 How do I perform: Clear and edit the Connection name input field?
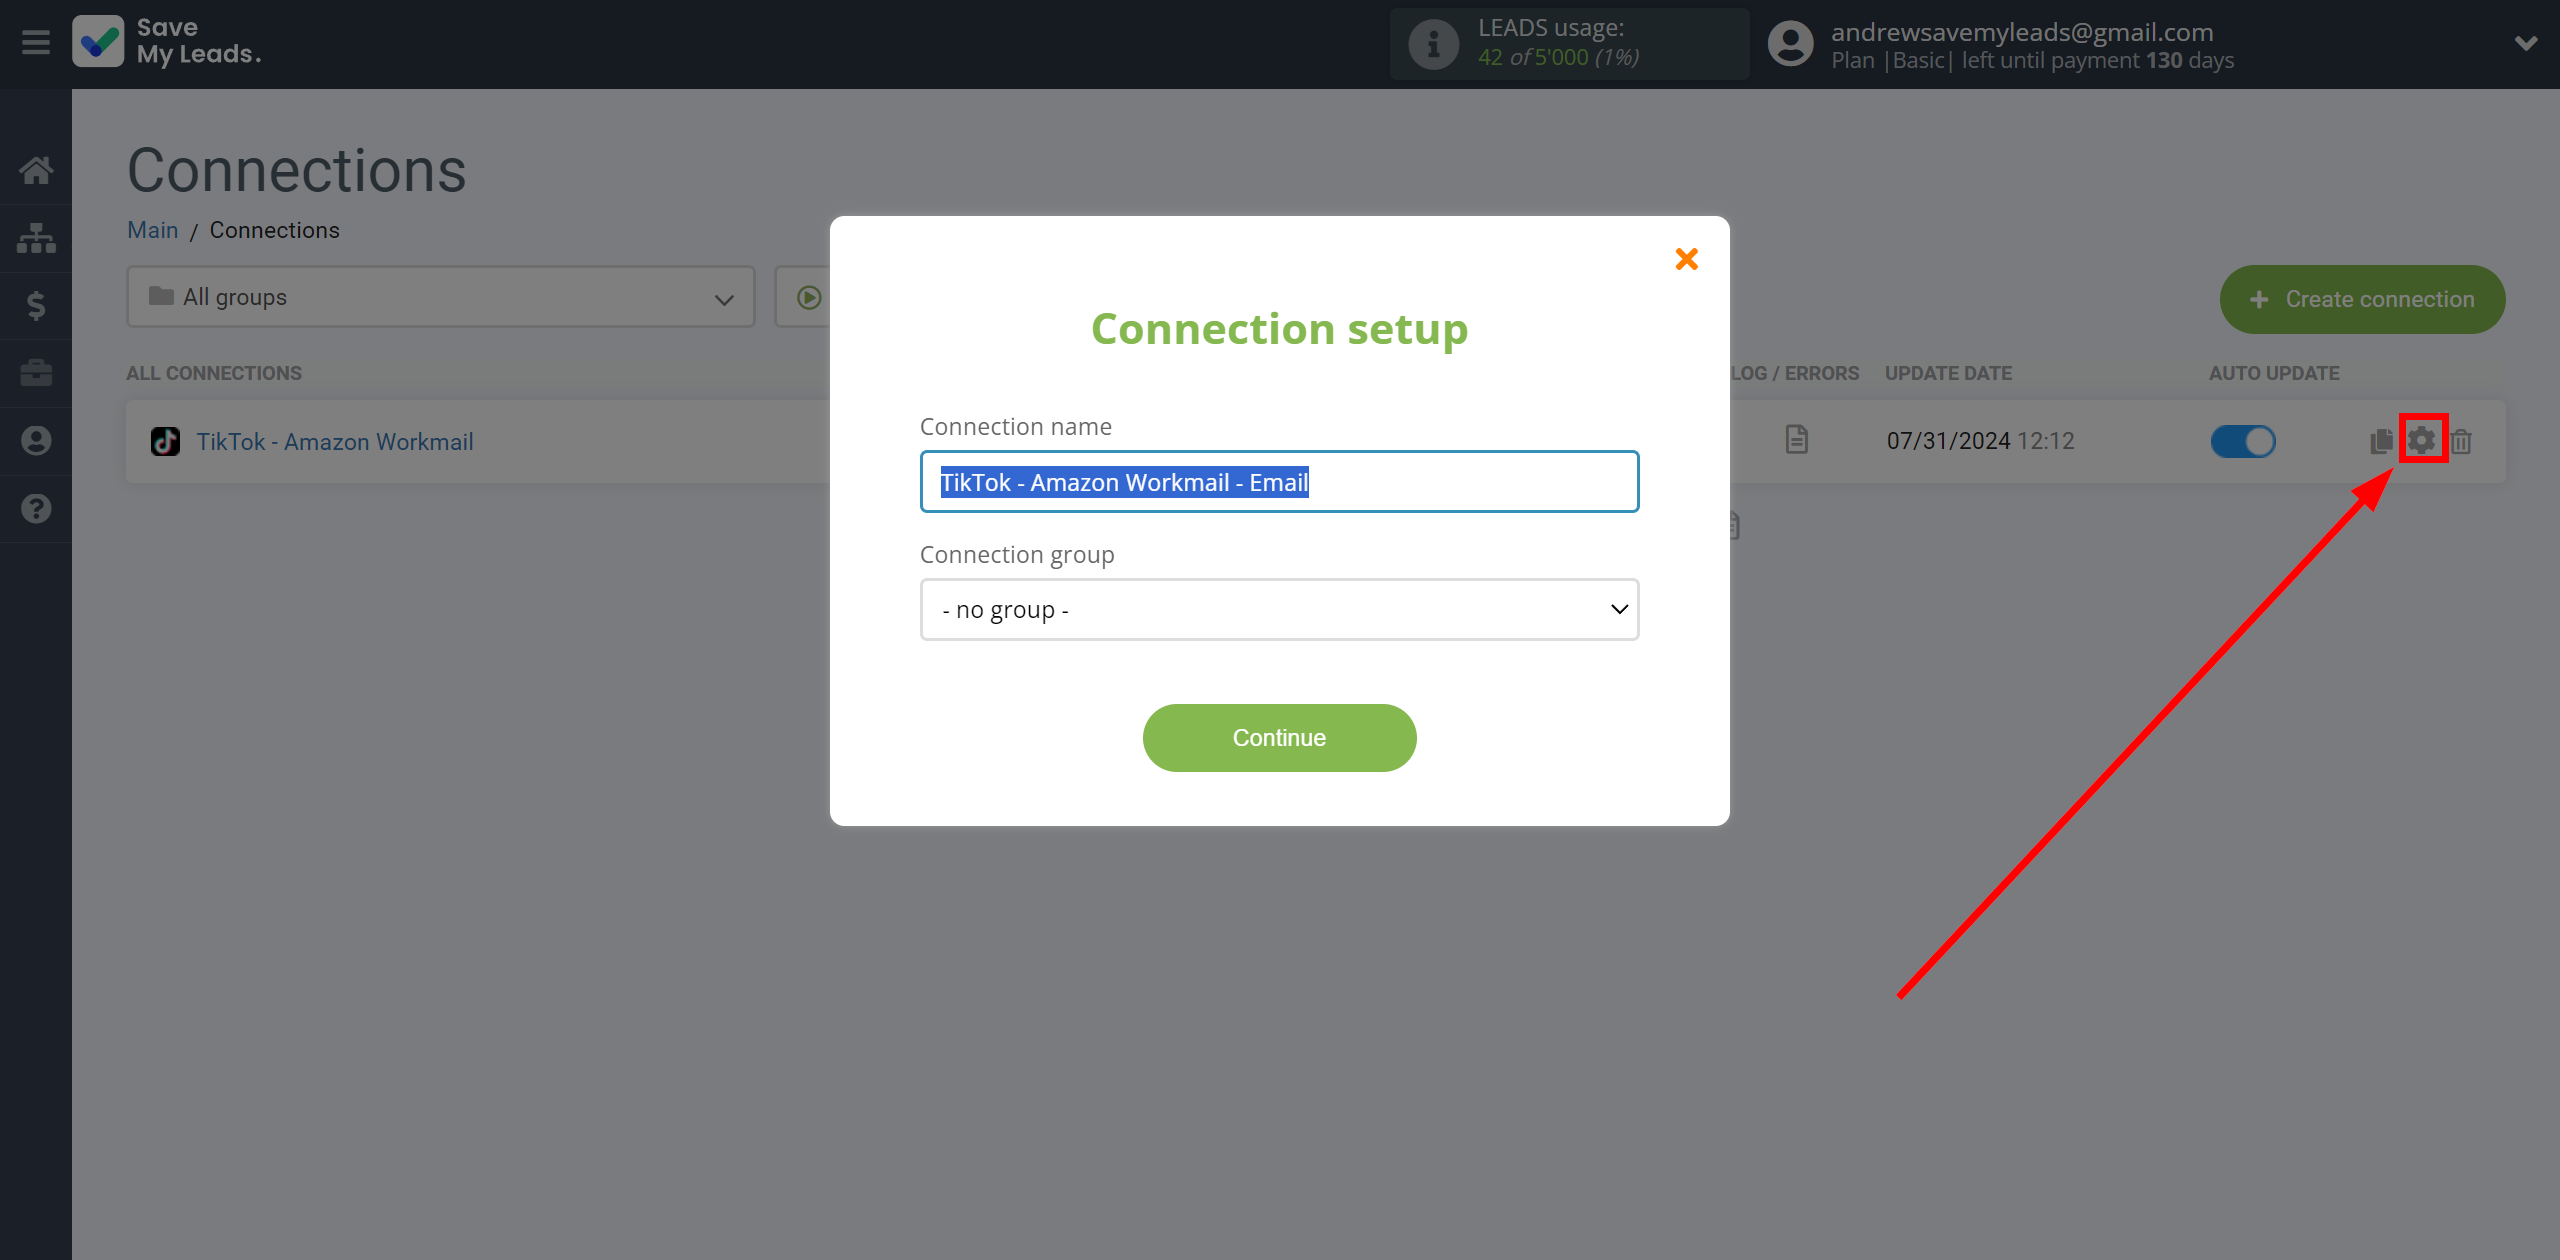point(1280,481)
